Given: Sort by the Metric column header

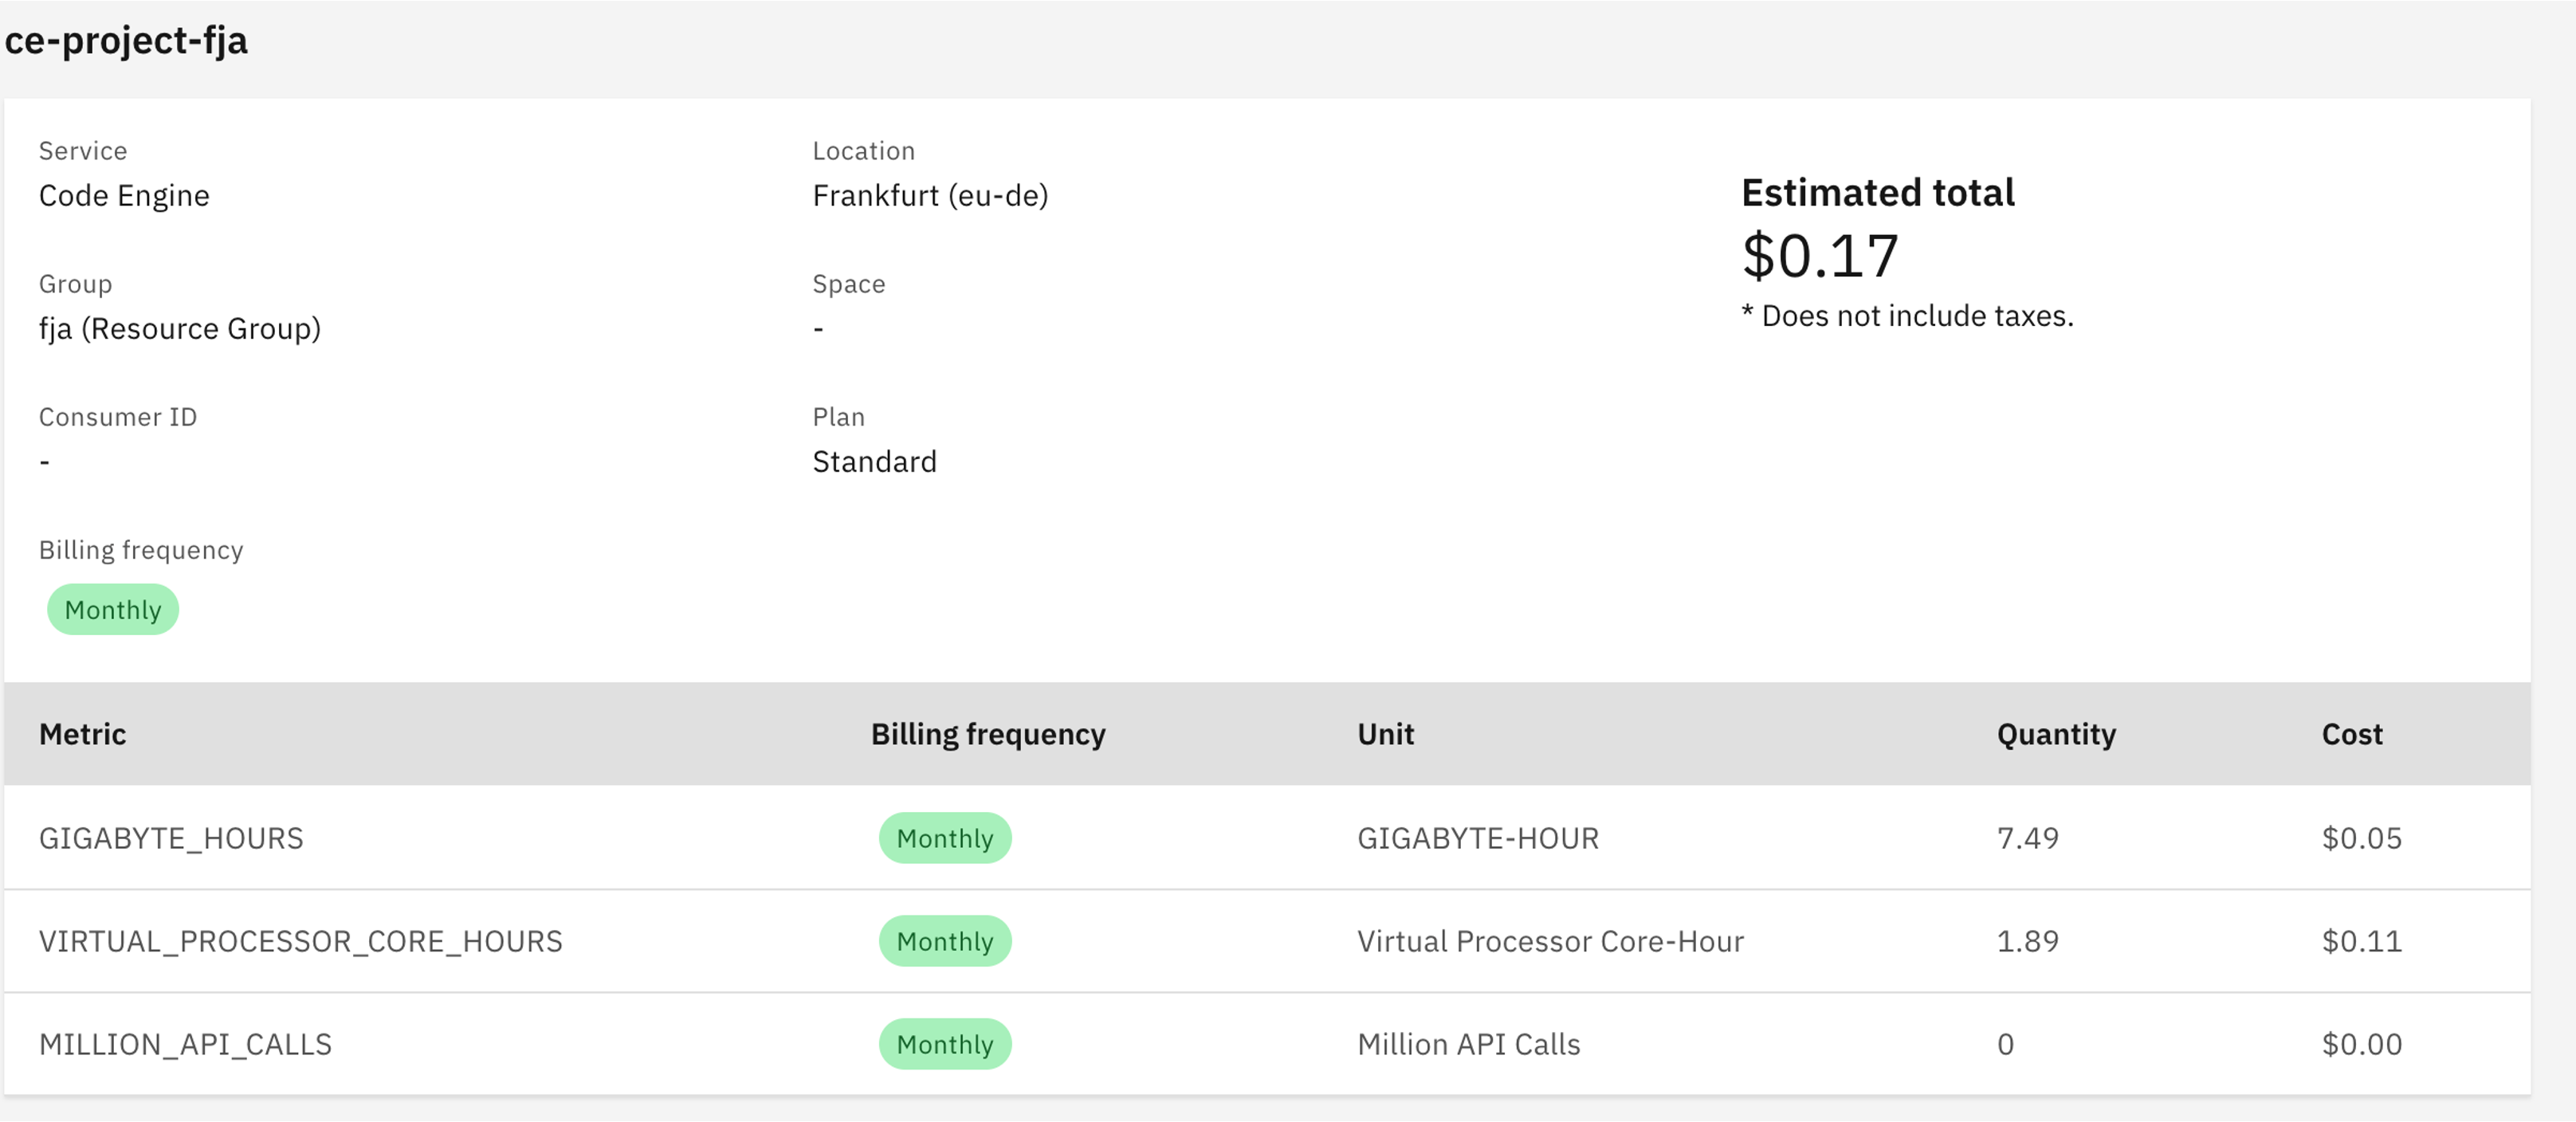Looking at the screenshot, I should [82, 734].
